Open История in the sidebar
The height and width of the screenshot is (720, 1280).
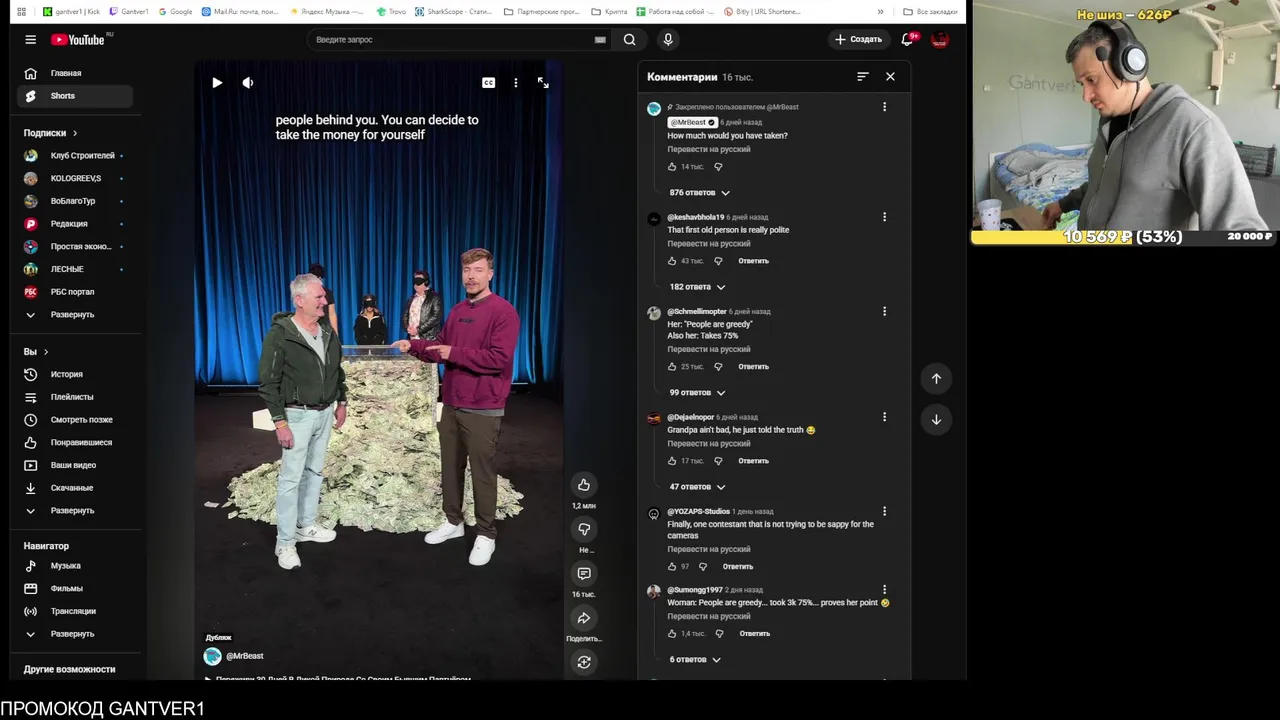pyautogui.click(x=77, y=374)
